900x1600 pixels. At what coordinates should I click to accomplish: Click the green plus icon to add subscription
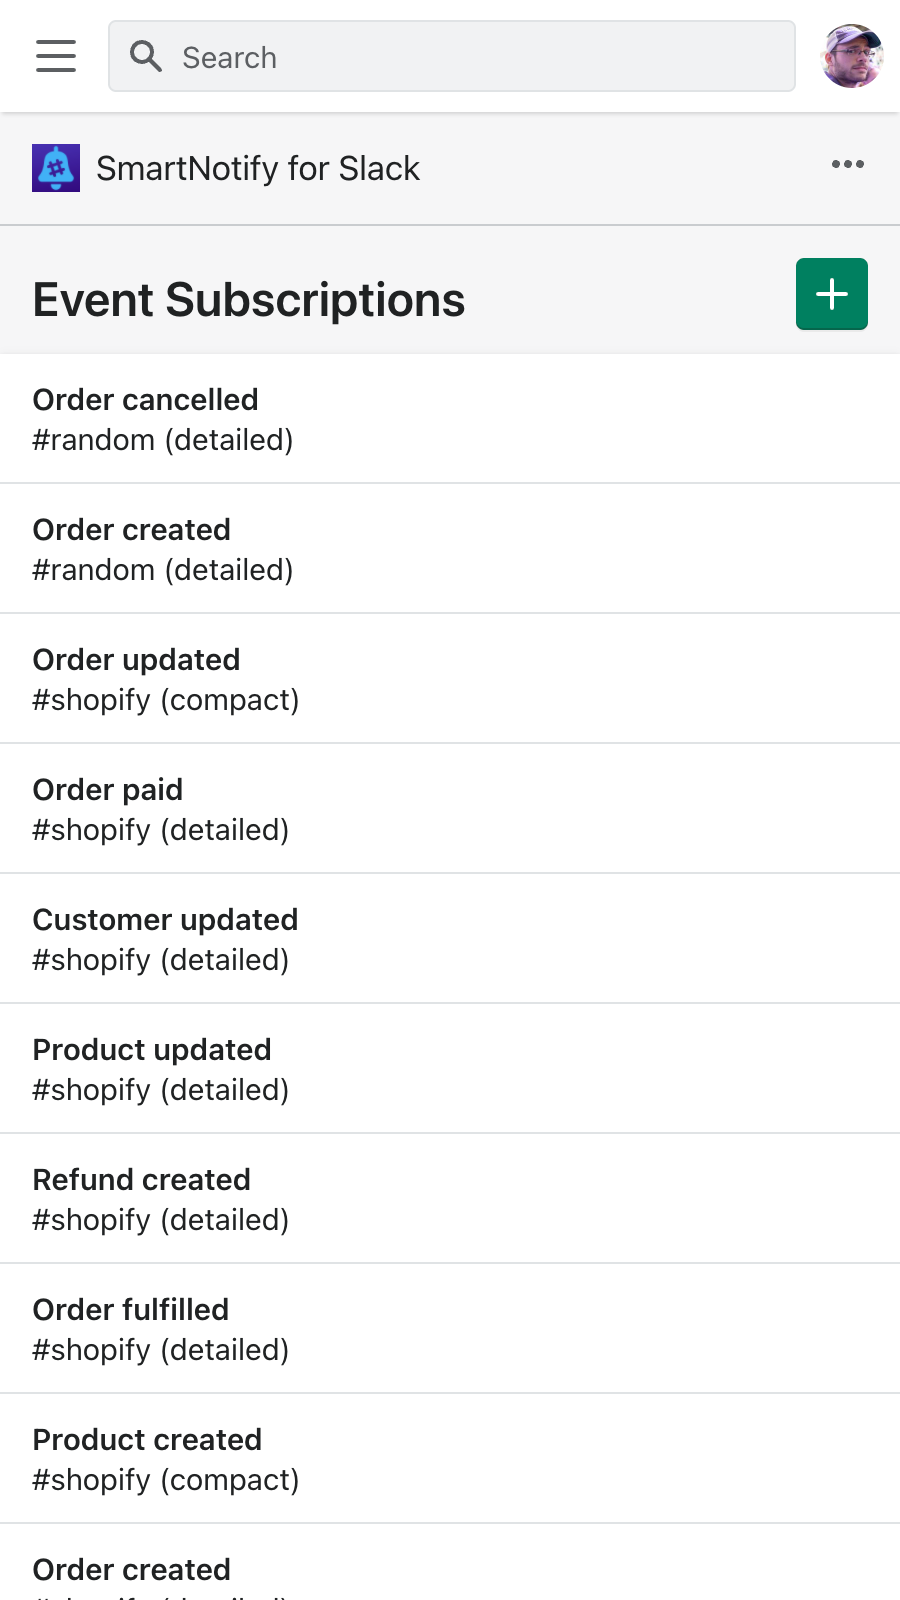(831, 294)
